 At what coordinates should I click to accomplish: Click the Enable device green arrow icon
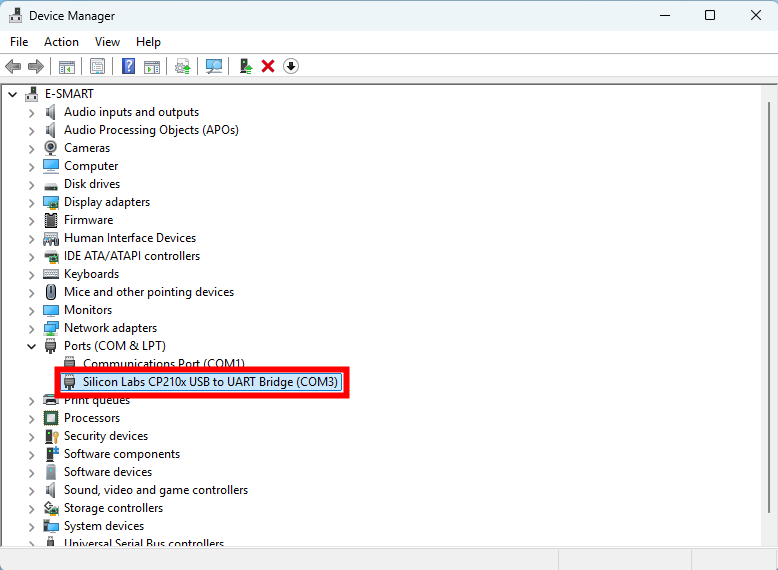(246, 66)
